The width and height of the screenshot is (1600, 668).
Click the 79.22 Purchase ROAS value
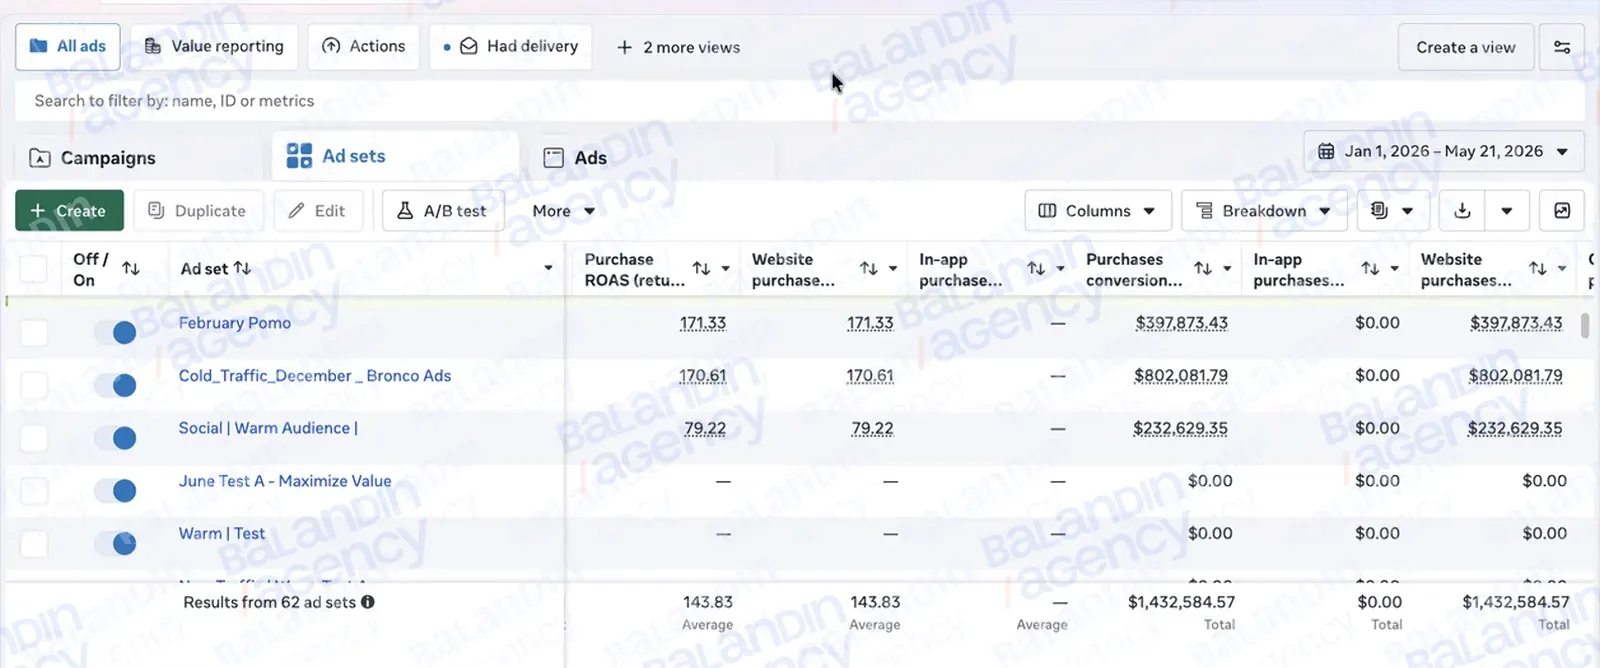point(705,428)
